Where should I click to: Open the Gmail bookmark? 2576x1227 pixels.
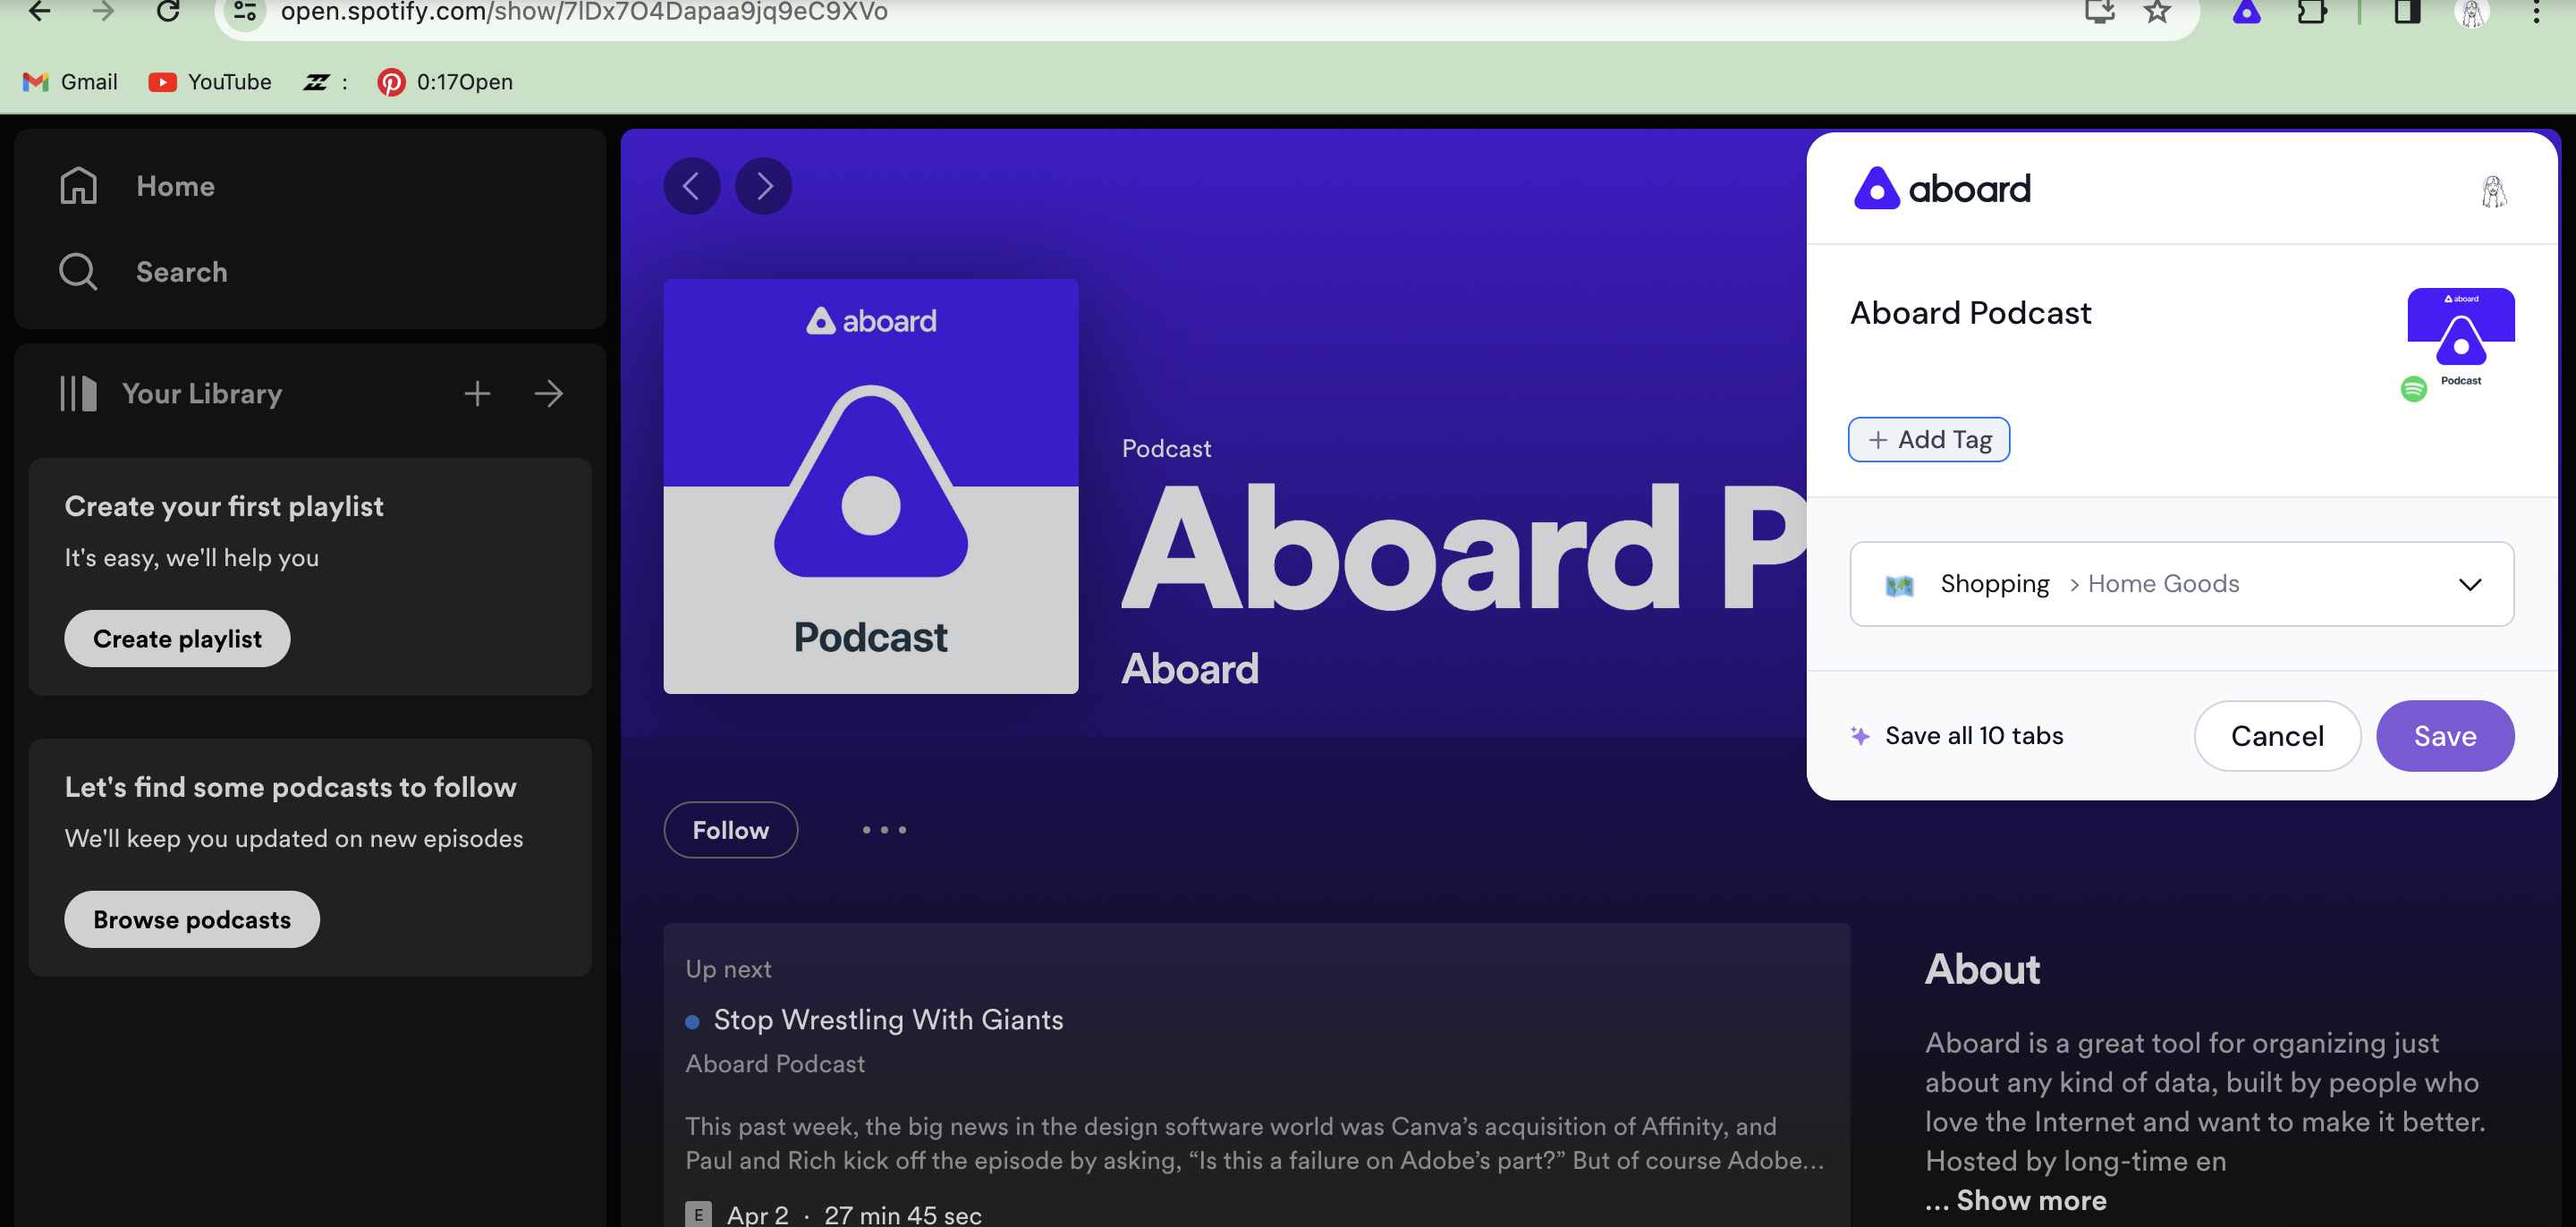pos(70,82)
